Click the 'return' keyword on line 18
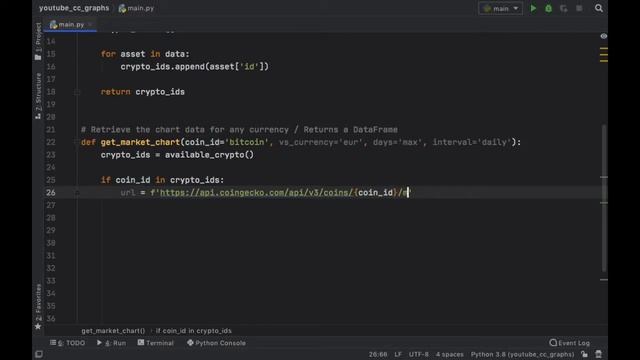 pos(116,92)
